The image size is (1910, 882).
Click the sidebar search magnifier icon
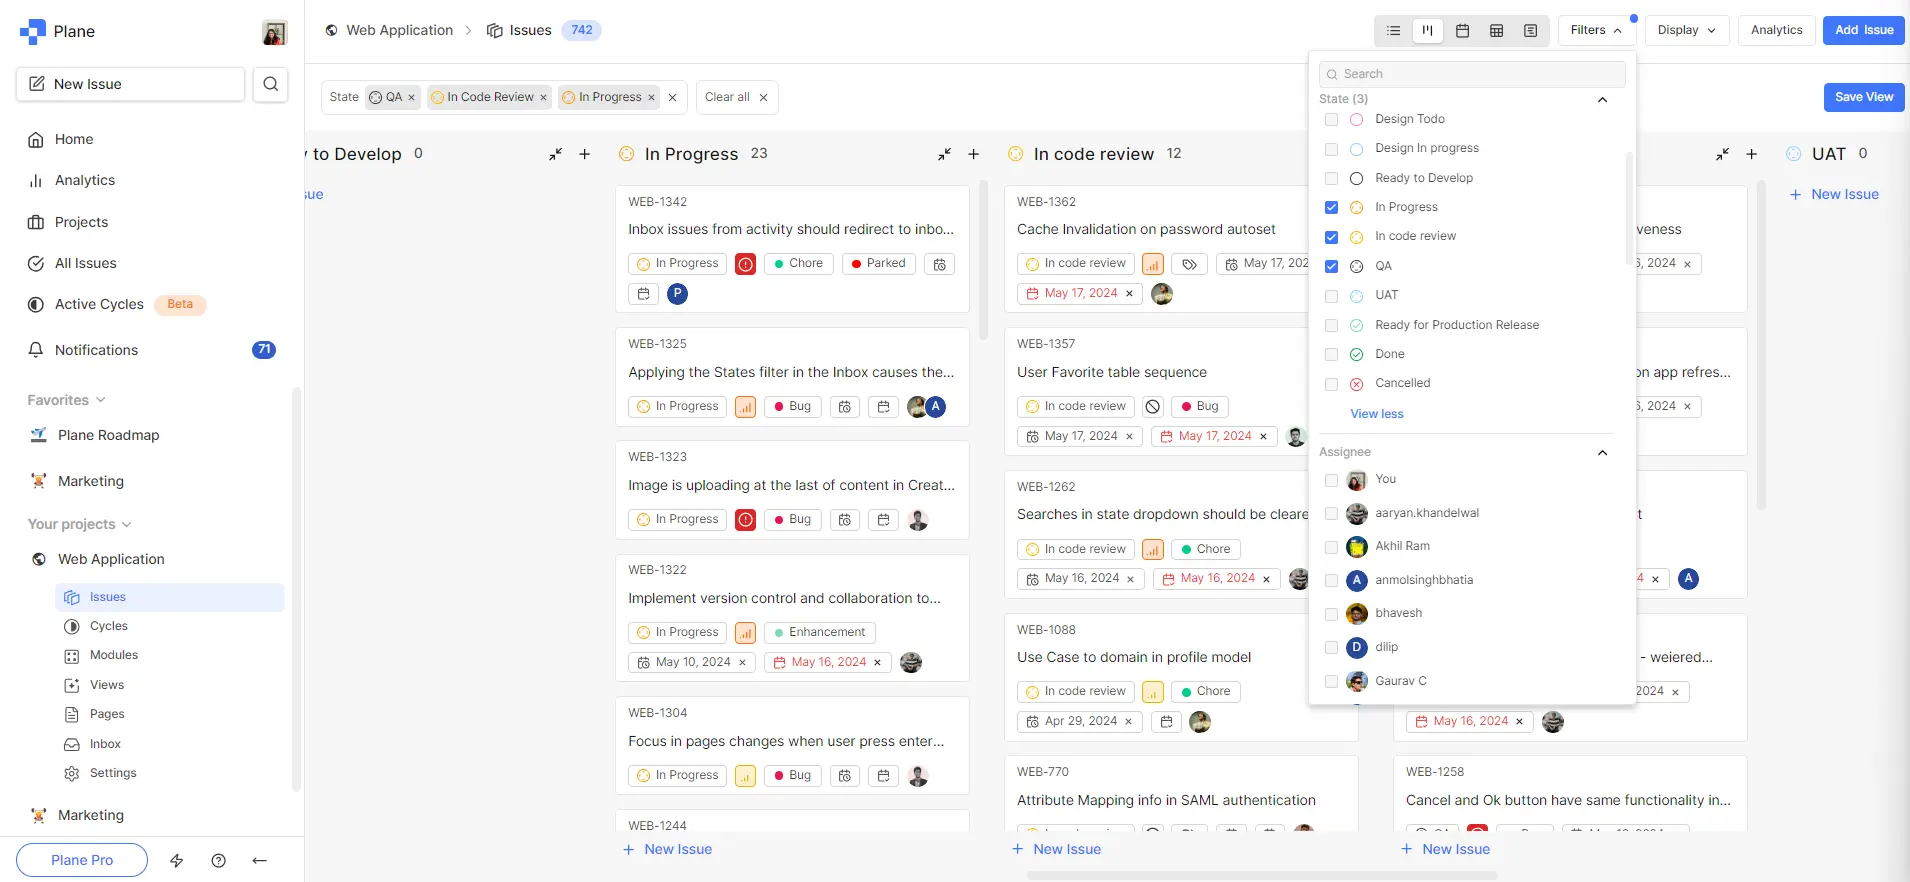tap(270, 84)
